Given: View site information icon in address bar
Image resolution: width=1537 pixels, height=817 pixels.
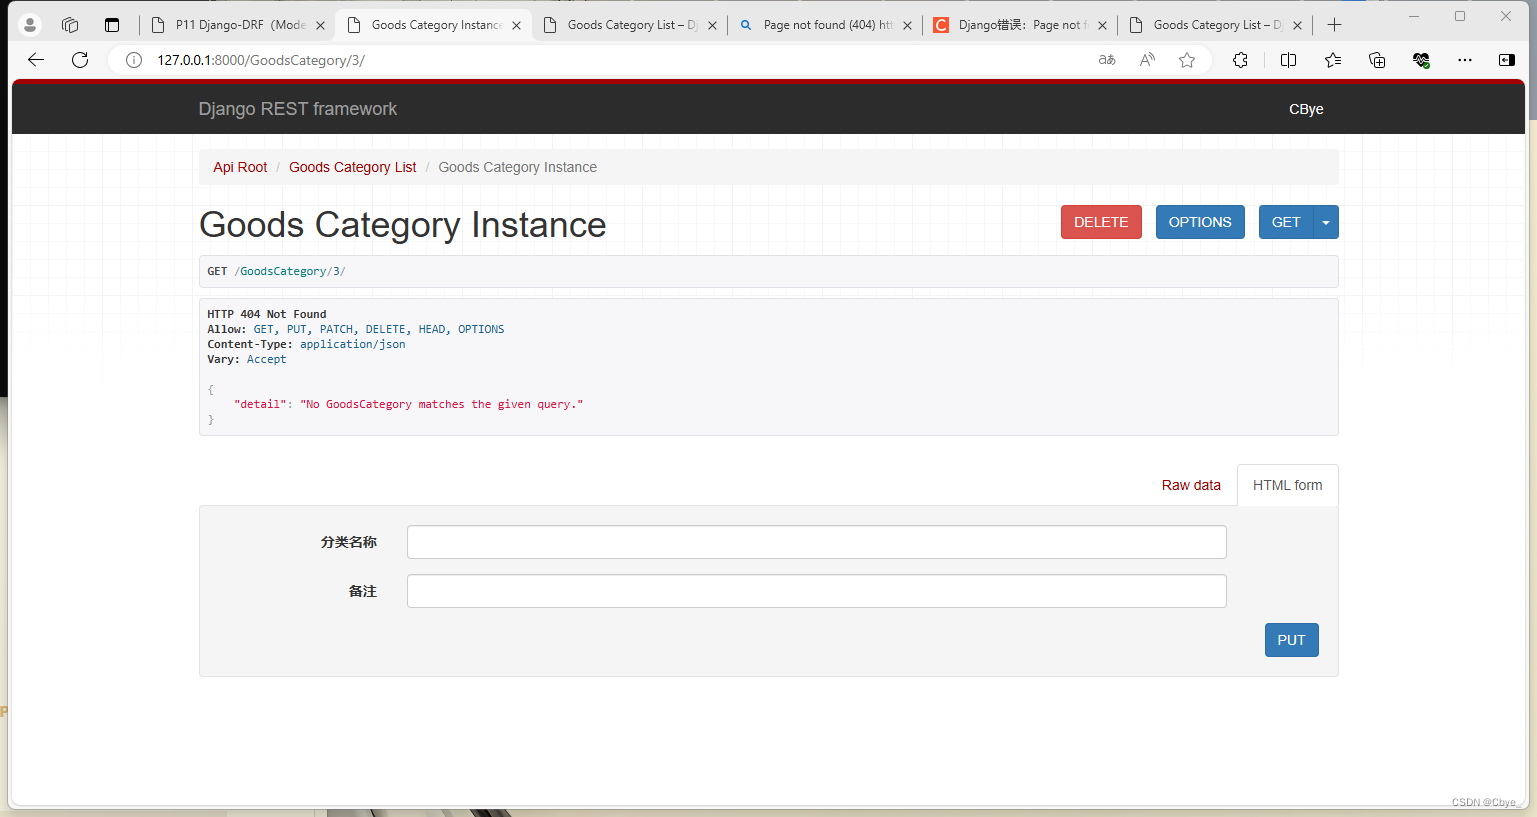Looking at the screenshot, I should [x=133, y=60].
